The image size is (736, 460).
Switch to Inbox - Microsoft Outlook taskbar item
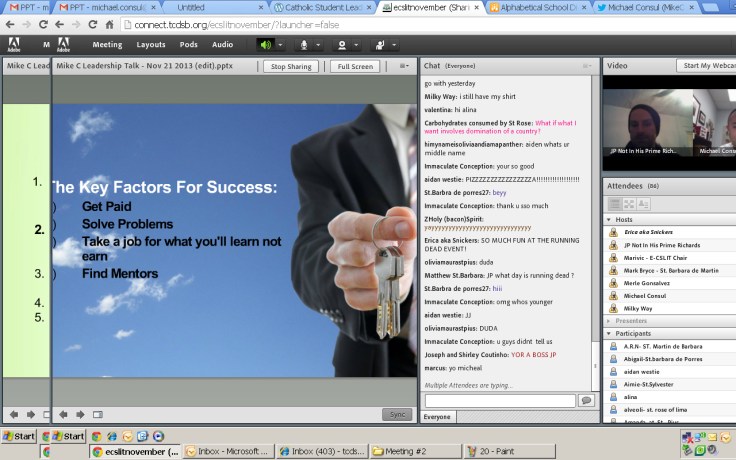[228, 452]
